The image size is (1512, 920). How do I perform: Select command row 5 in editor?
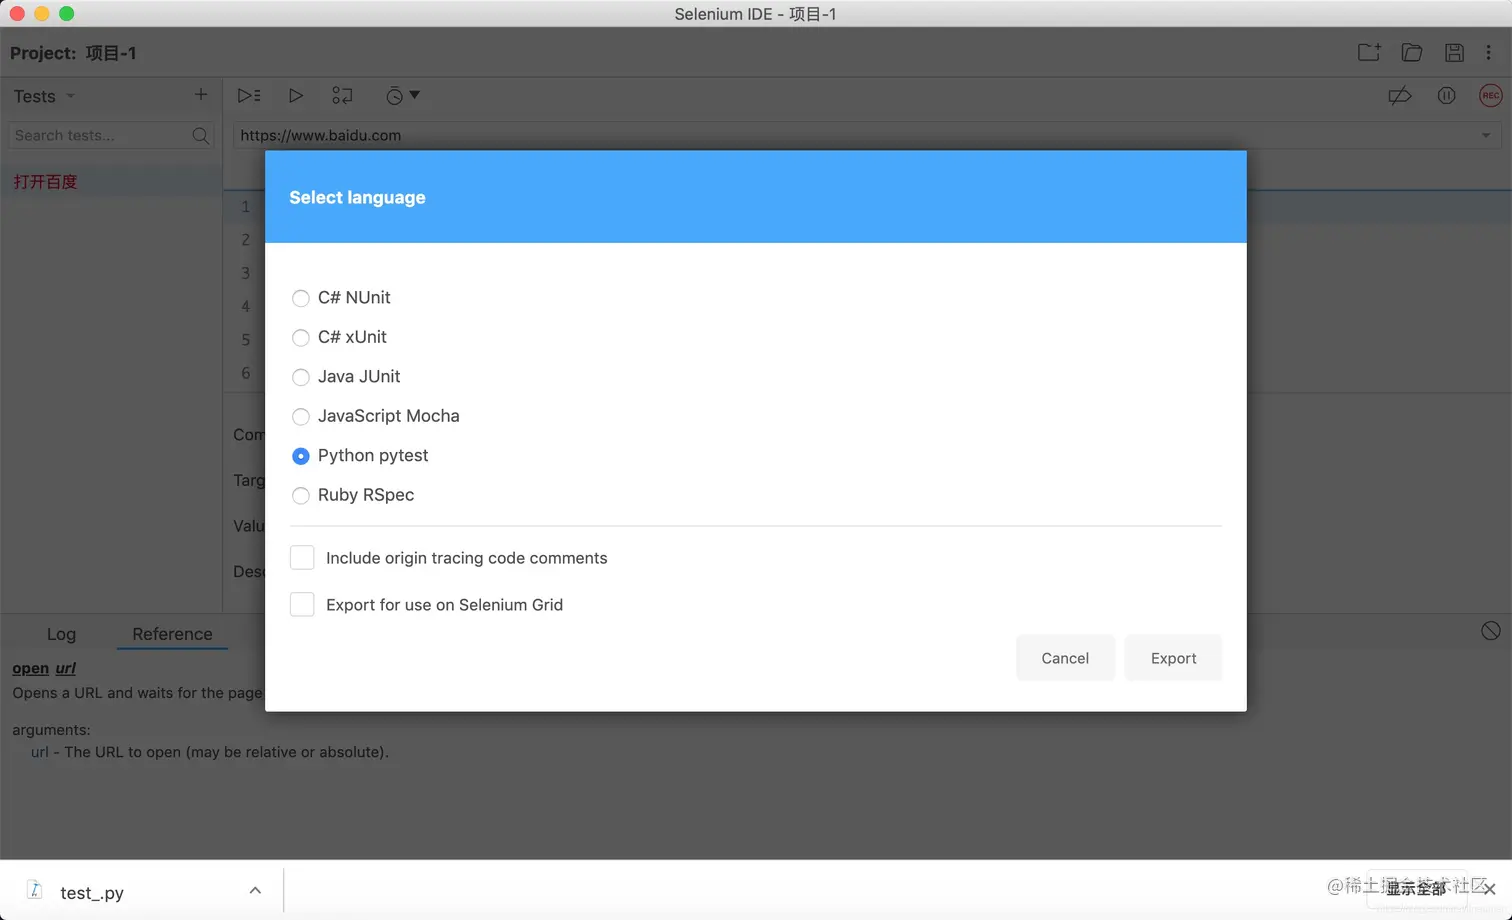(x=245, y=339)
